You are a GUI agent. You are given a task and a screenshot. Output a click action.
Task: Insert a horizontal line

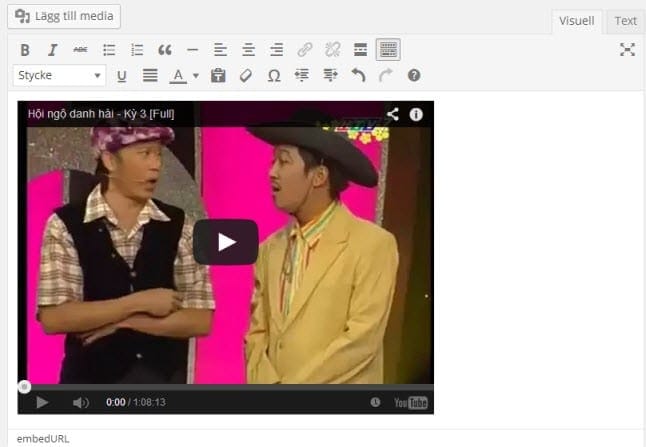tap(192, 50)
